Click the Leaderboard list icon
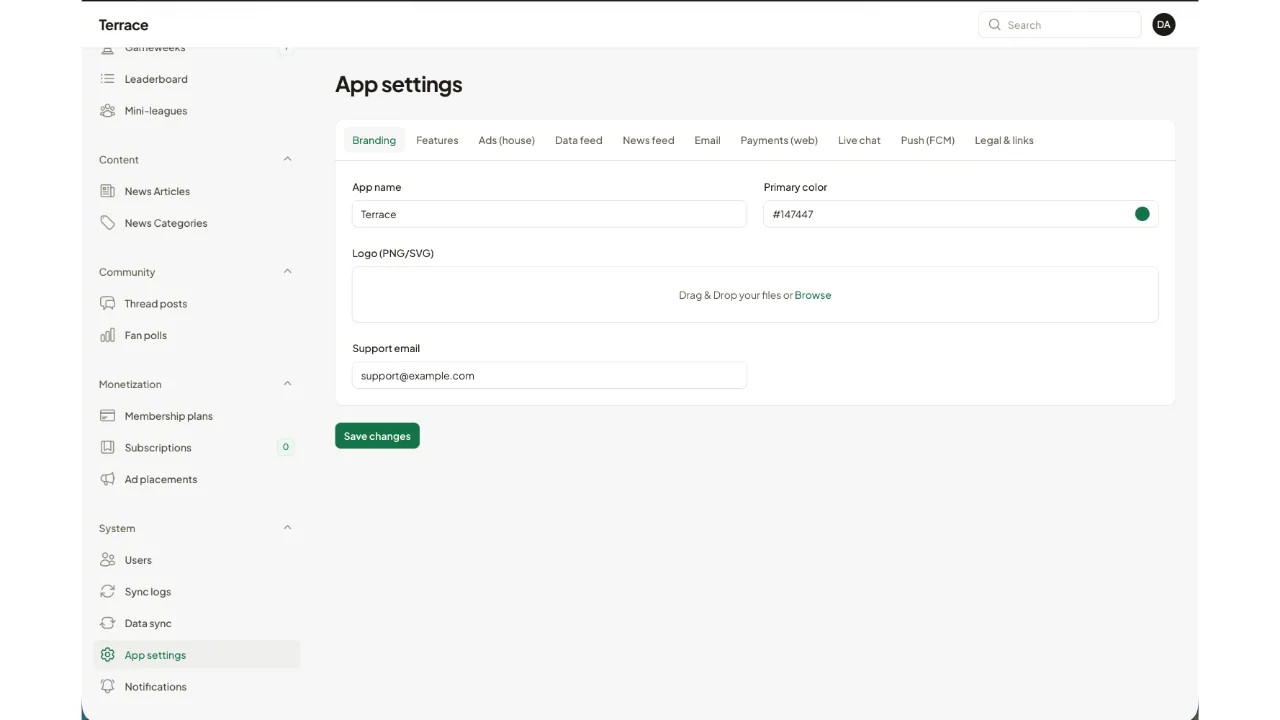Screen dimensions: 1280x720 pyautogui.click(x=108, y=79)
